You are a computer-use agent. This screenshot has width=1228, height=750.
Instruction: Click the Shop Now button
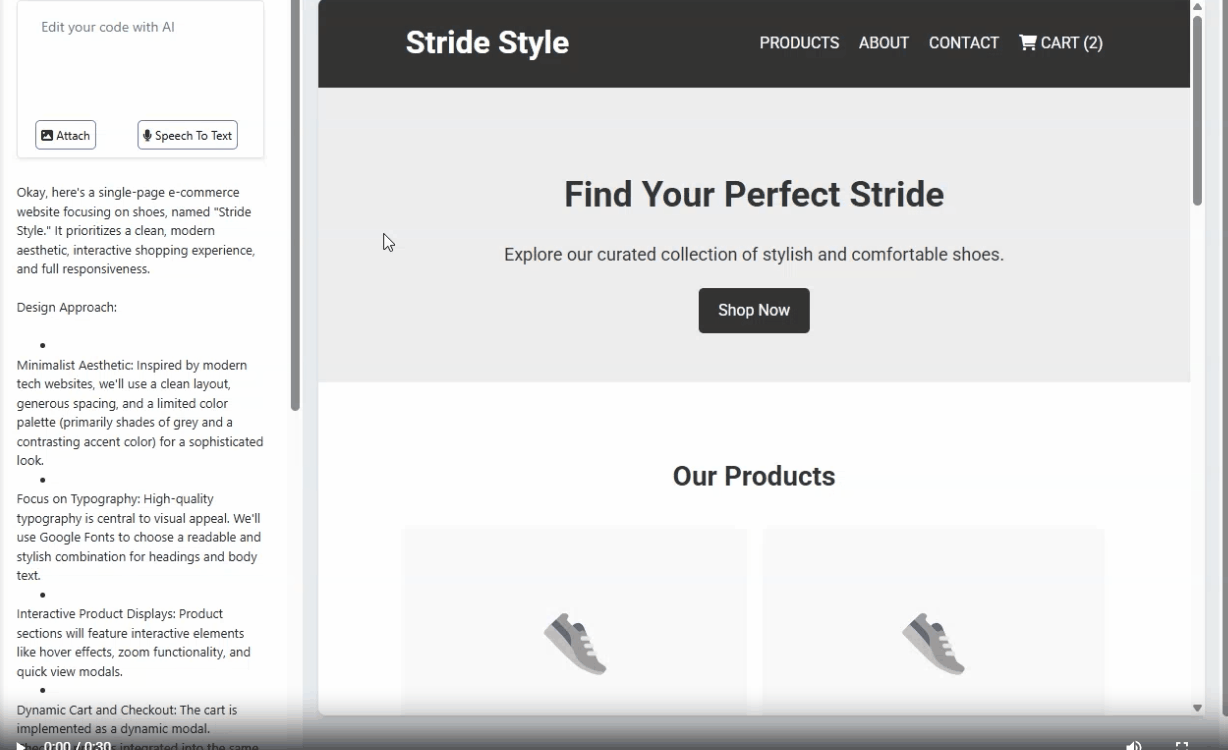(753, 310)
